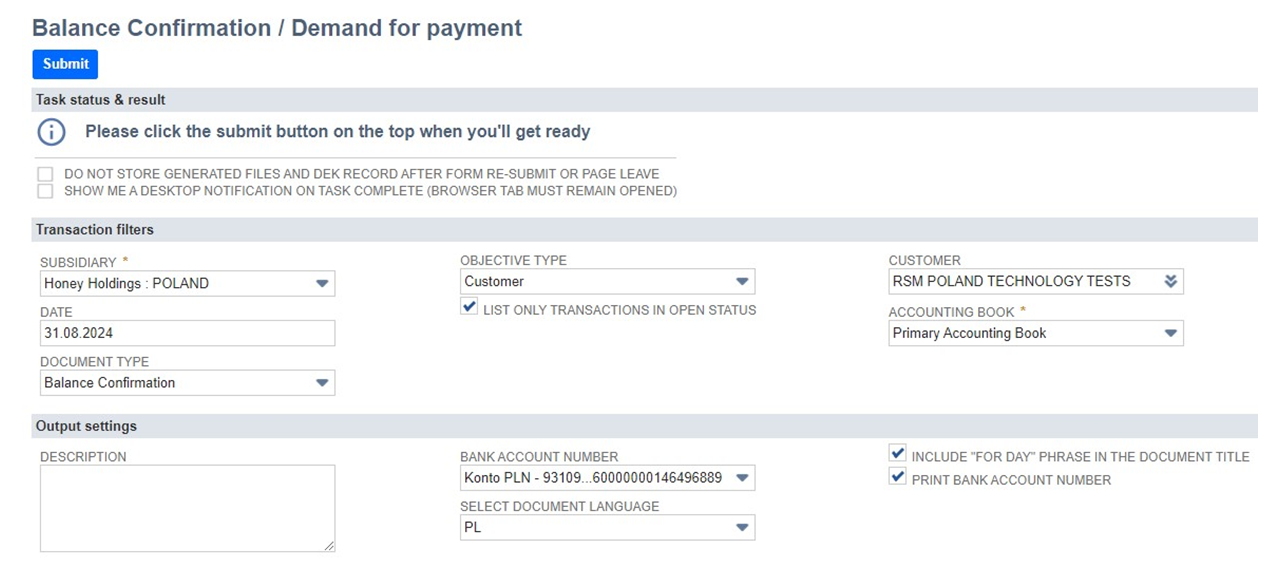Click the info icon beside status message

pyautogui.click(x=51, y=132)
